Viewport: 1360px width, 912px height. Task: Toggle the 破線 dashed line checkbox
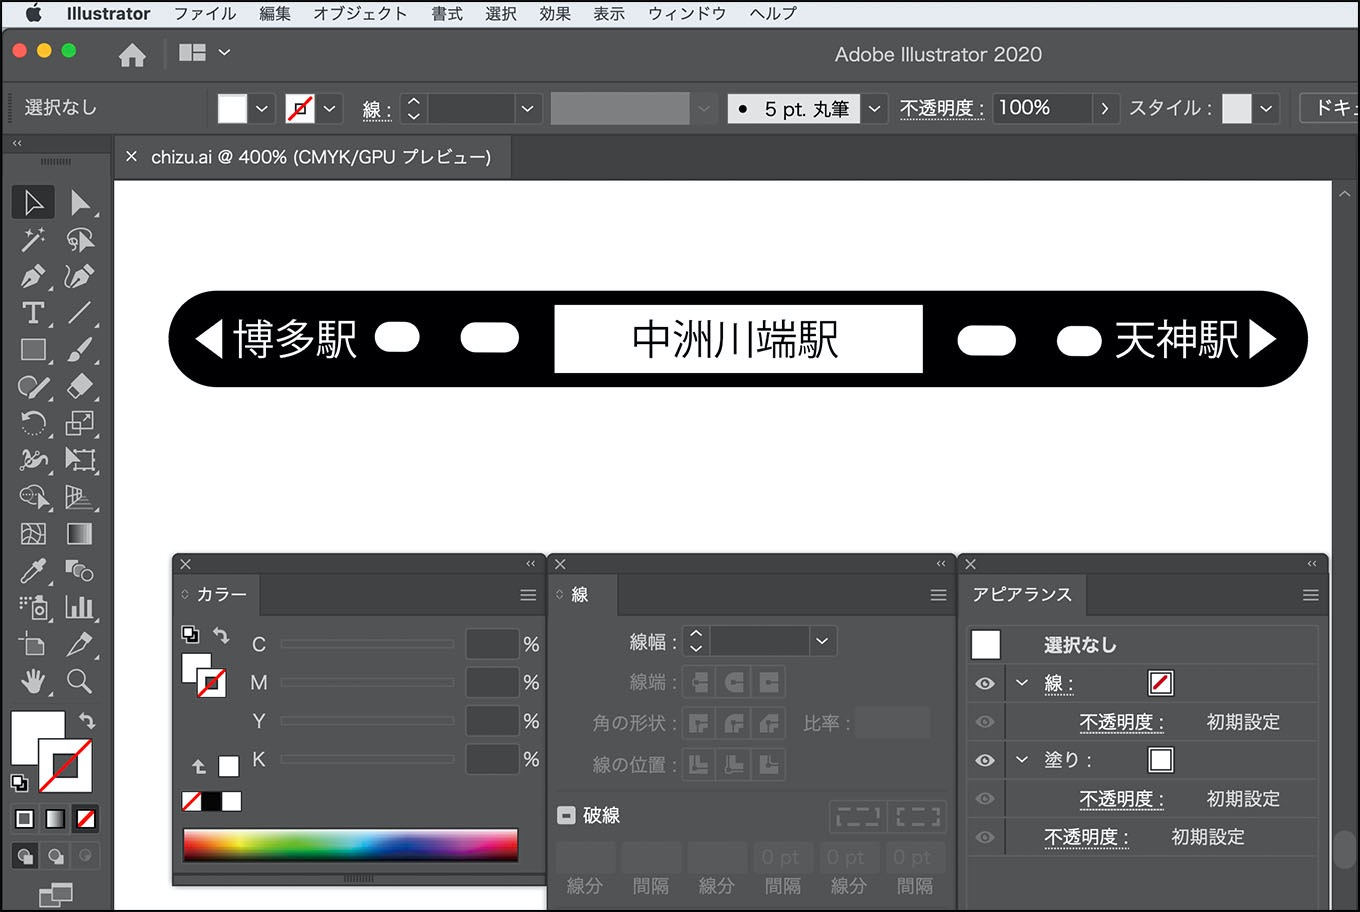tap(566, 815)
